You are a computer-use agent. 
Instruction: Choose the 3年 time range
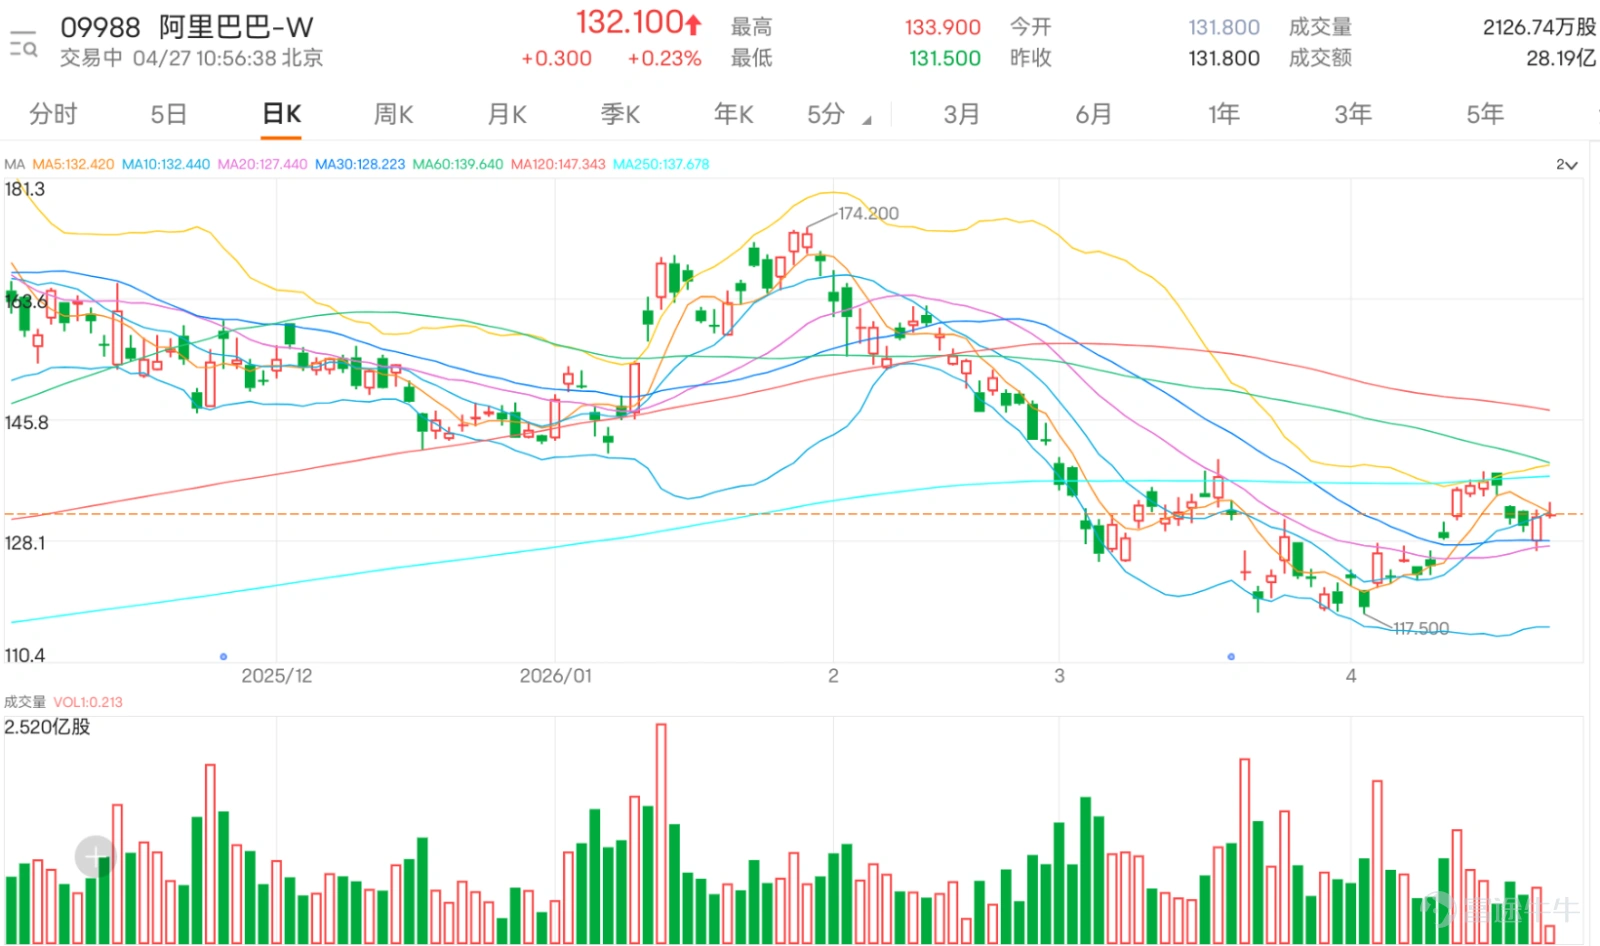point(1353,114)
